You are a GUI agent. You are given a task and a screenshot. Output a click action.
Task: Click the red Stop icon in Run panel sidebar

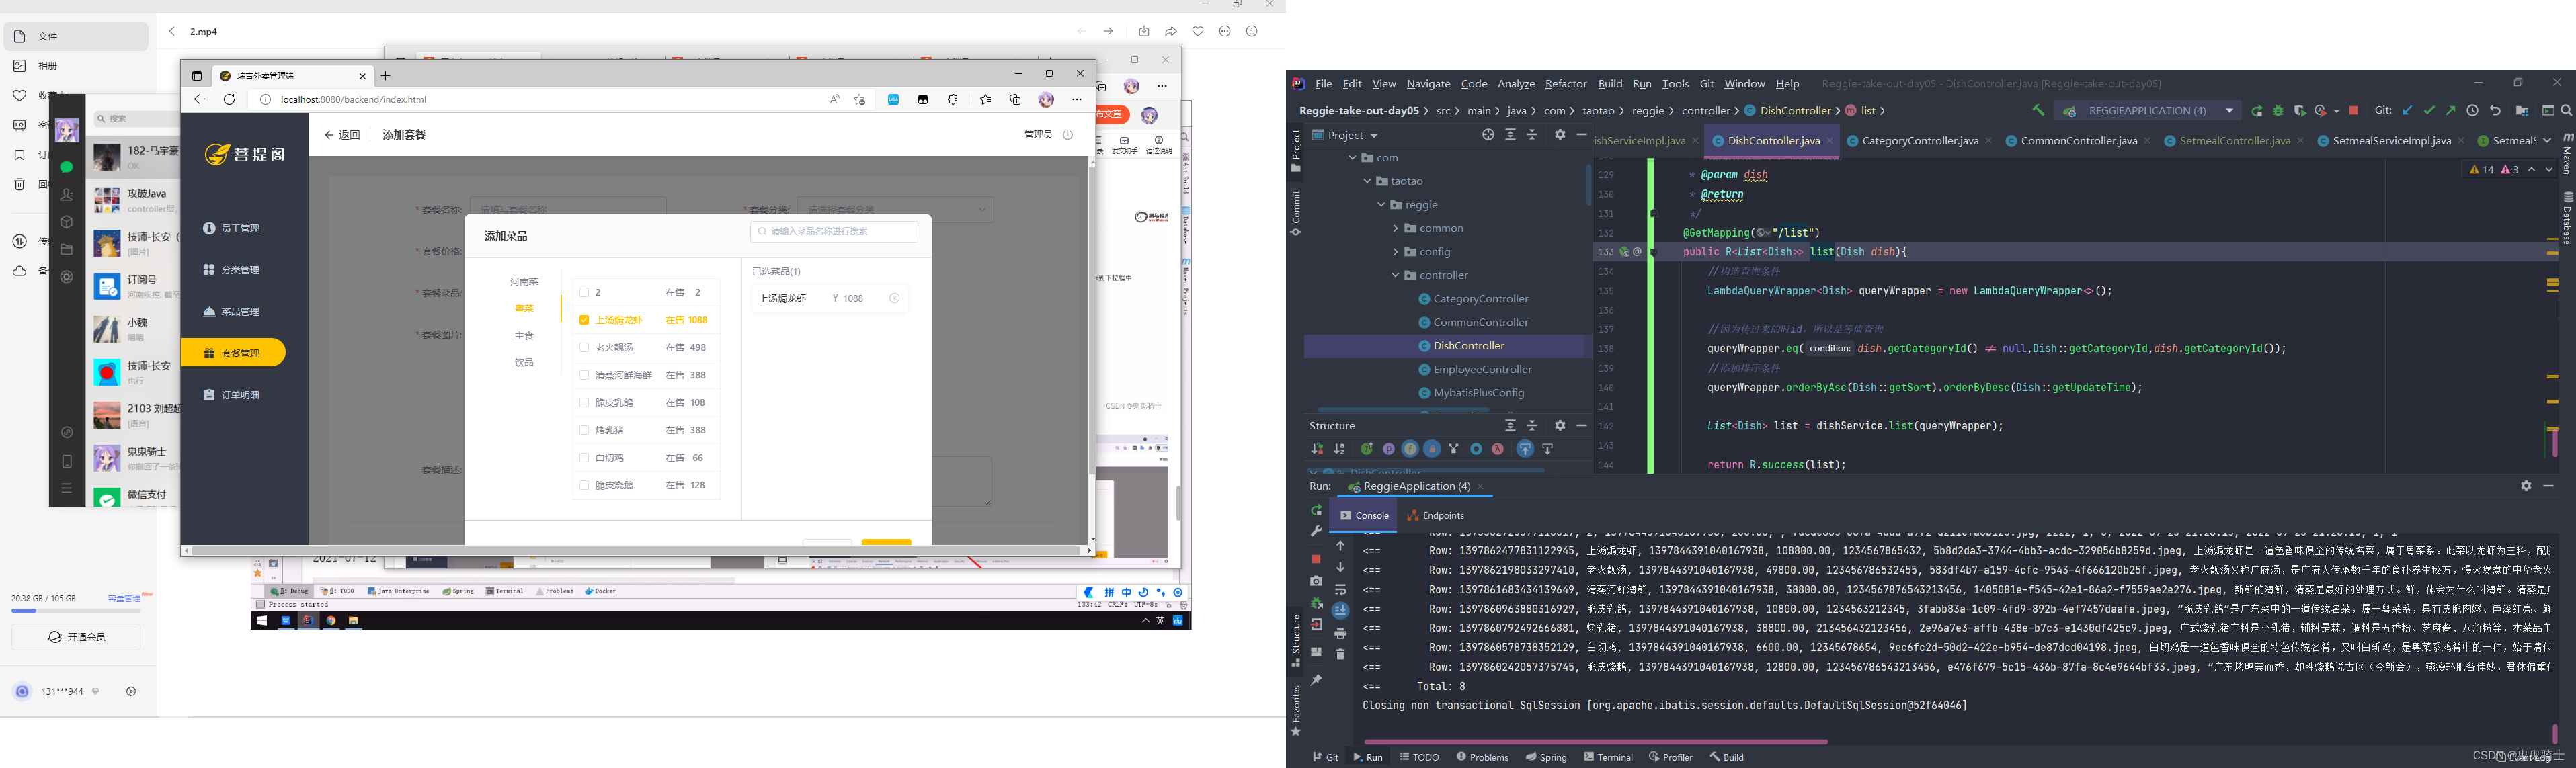click(1316, 559)
